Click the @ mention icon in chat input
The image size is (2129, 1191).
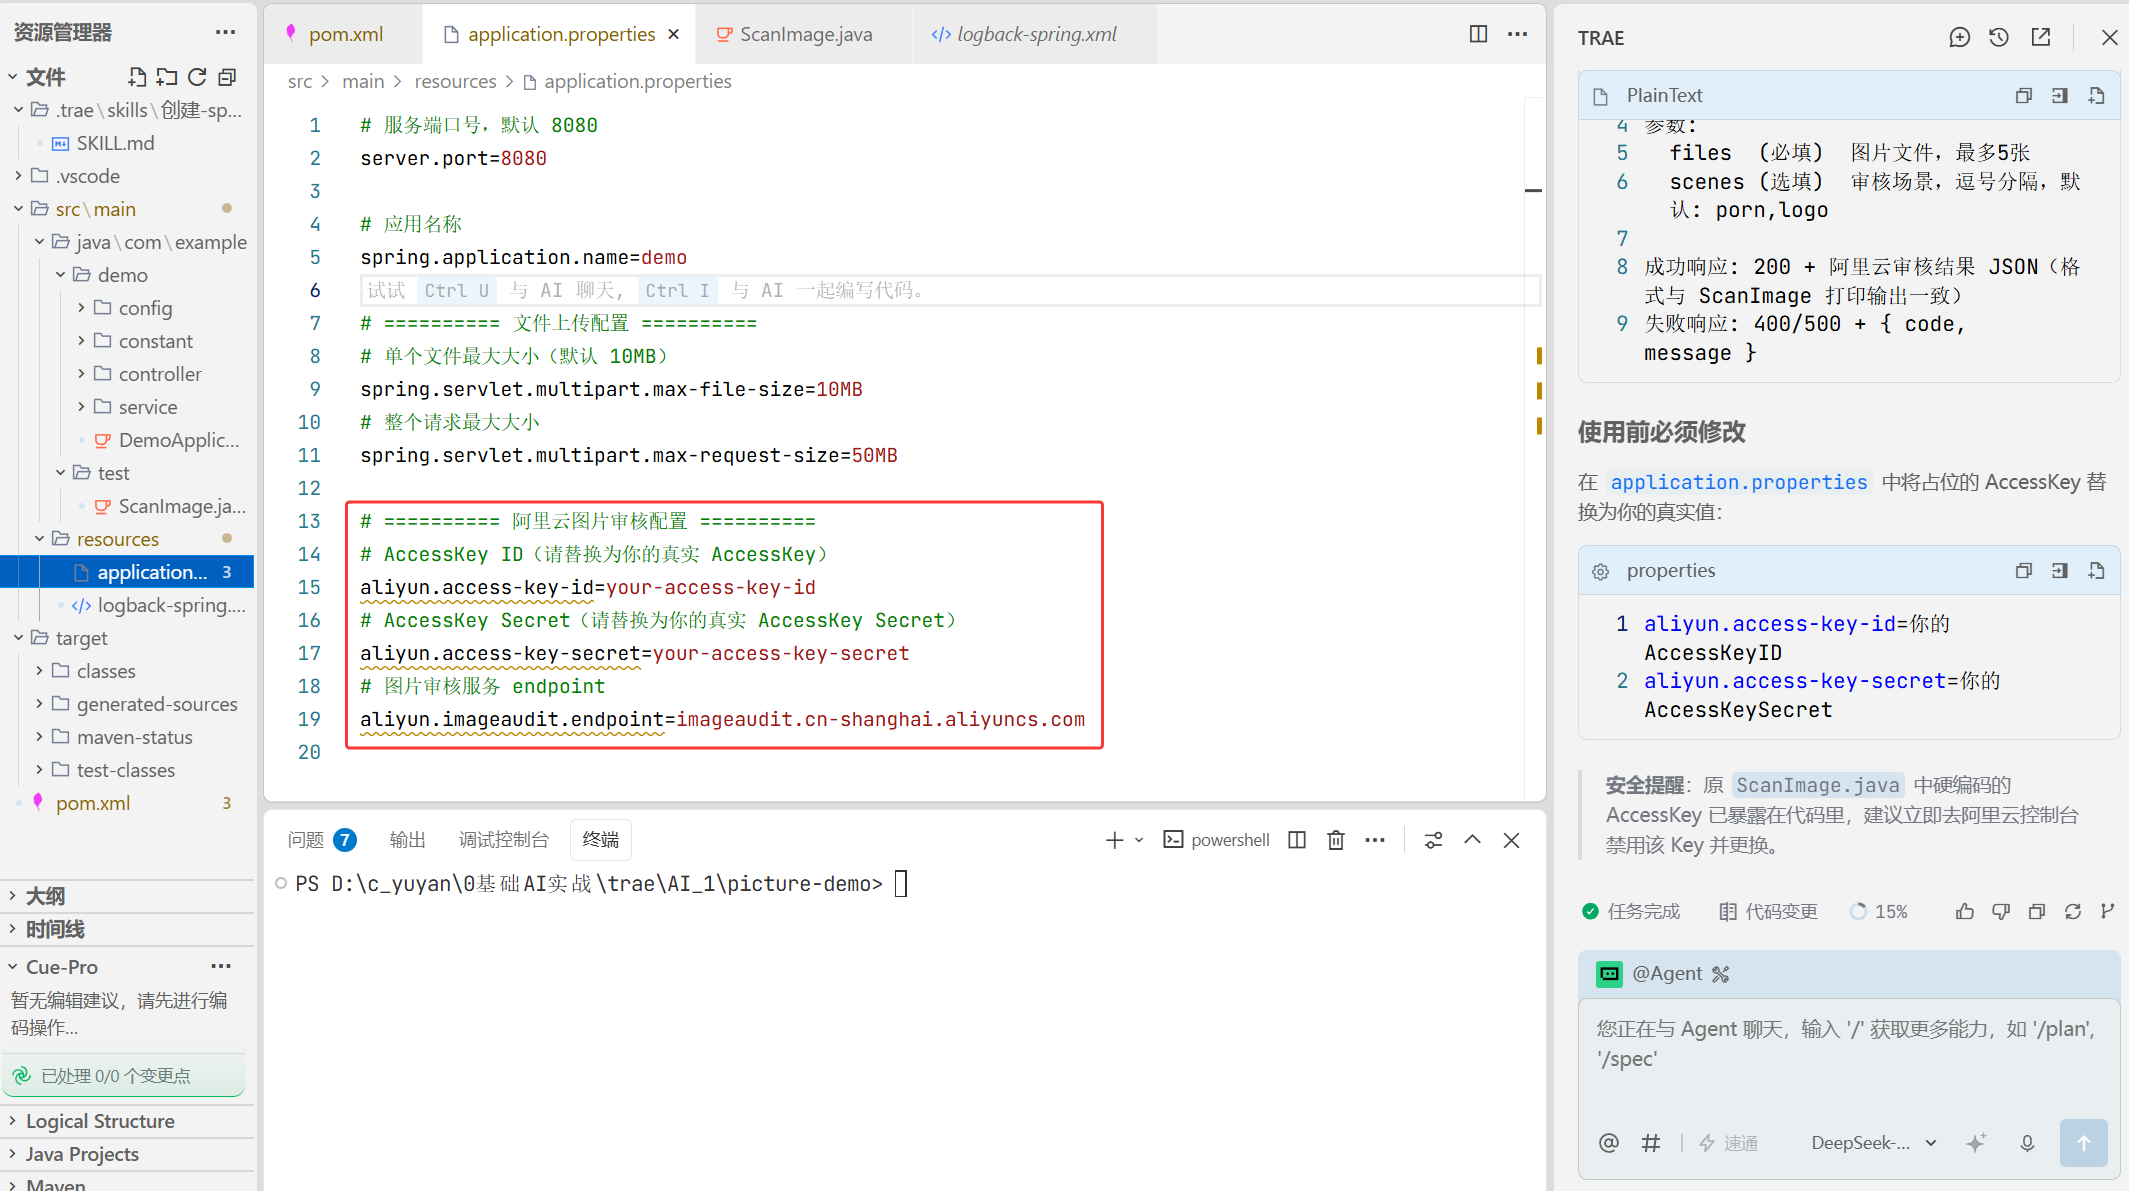point(1608,1143)
